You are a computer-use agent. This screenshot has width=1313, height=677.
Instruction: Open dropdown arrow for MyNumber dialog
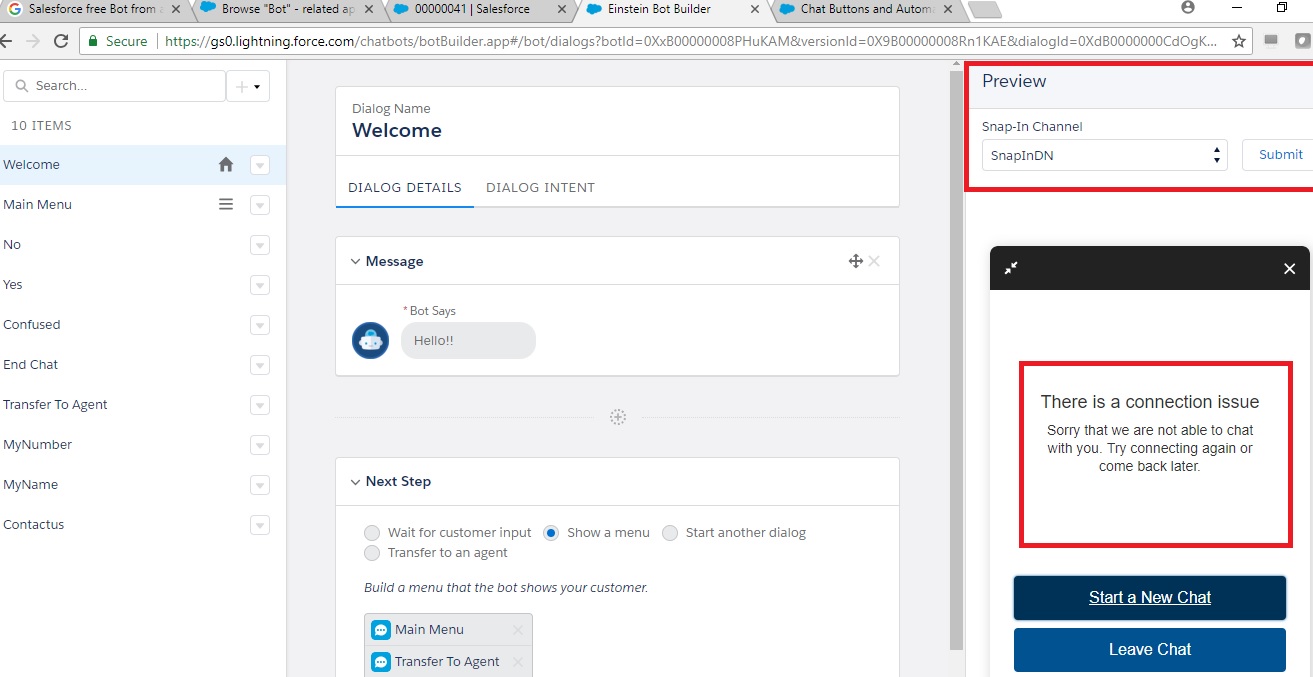coord(260,446)
